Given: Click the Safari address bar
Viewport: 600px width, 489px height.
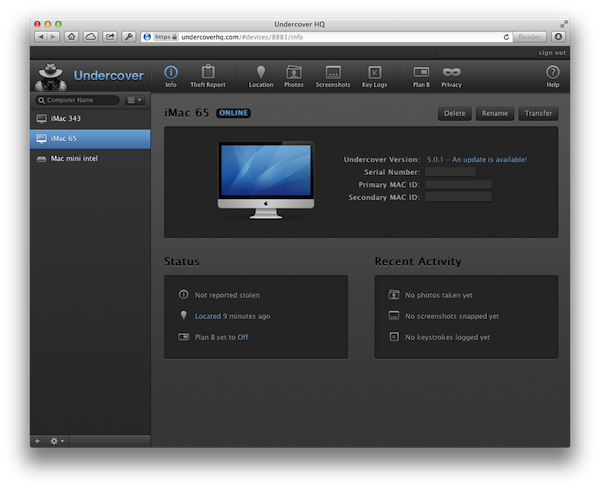Looking at the screenshot, I should (326, 37).
